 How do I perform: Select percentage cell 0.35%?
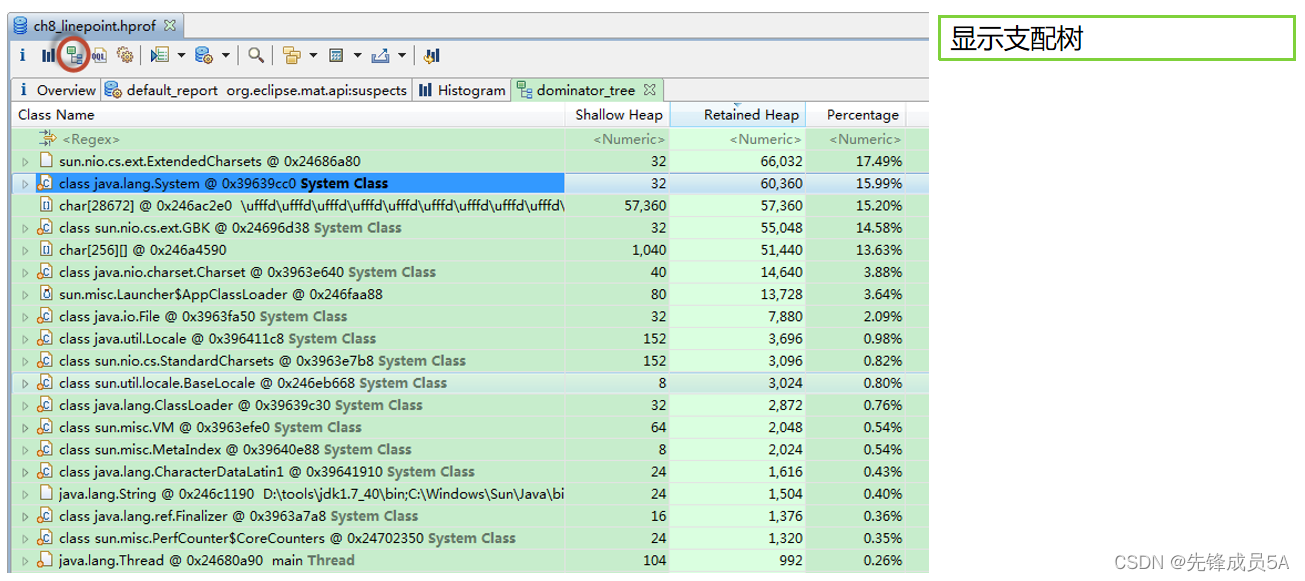[x=882, y=538]
